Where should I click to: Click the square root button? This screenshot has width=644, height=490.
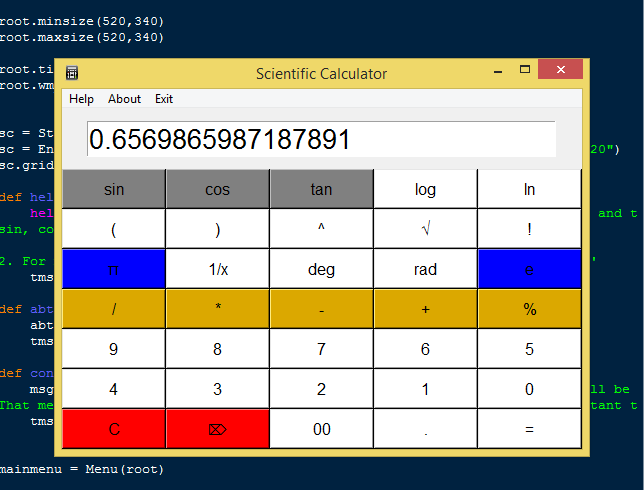pyautogui.click(x=426, y=229)
